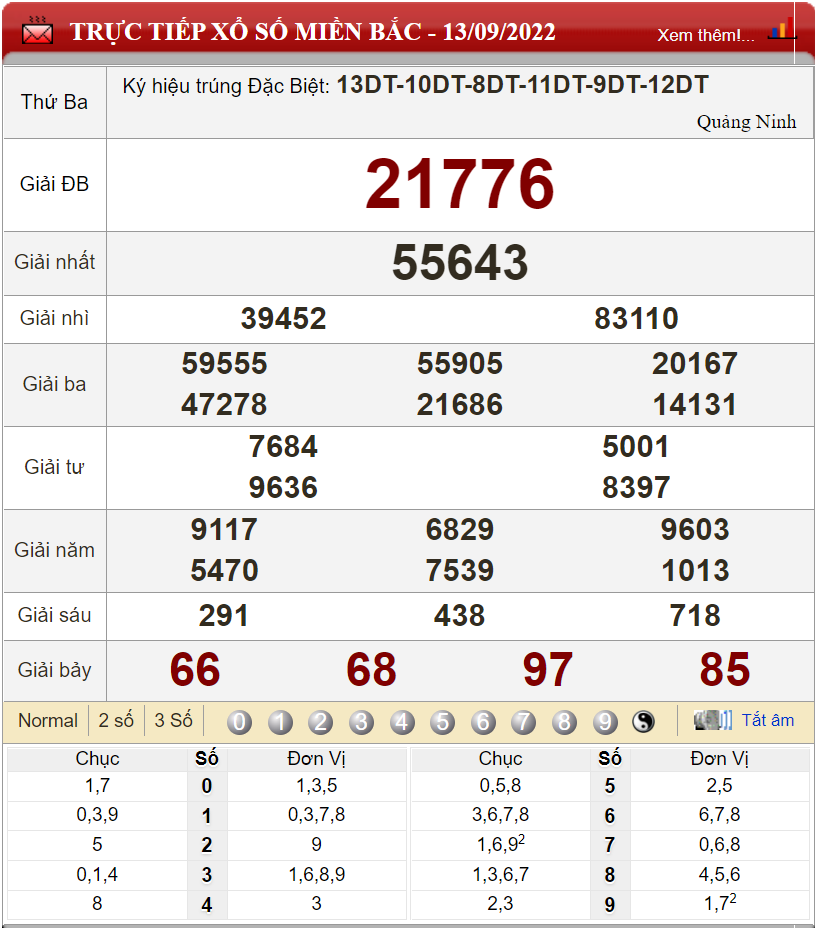
Task: Select the digit 7 filter ball
Action: pyautogui.click(x=523, y=722)
